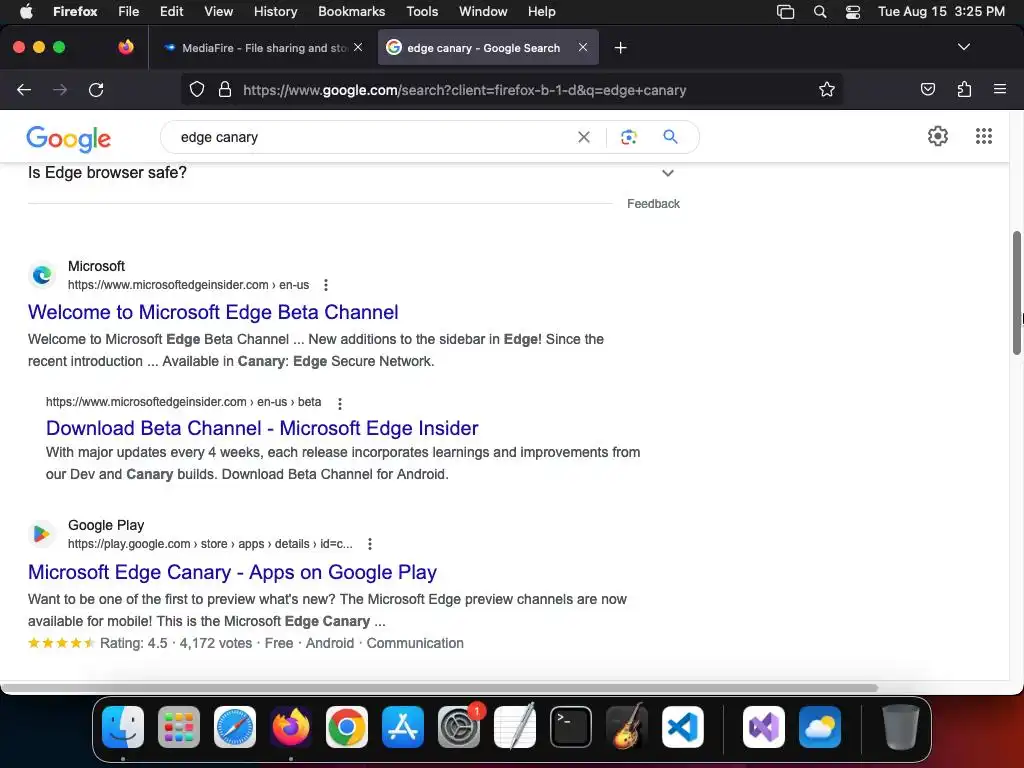
Task: Open System Settings with update badge
Action: coord(459,727)
